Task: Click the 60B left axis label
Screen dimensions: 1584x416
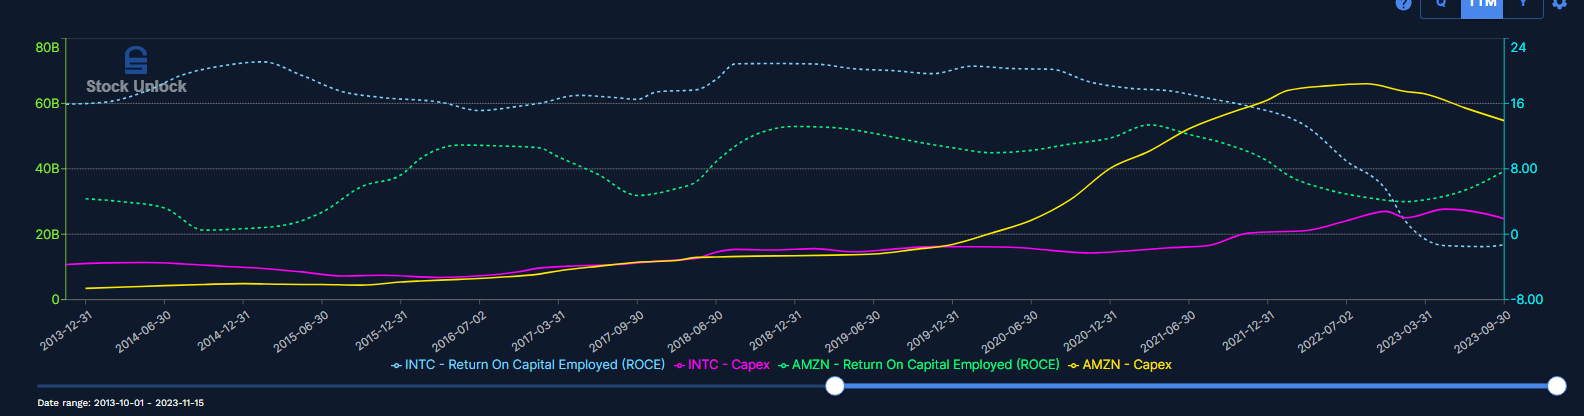Action: pyautogui.click(x=47, y=103)
